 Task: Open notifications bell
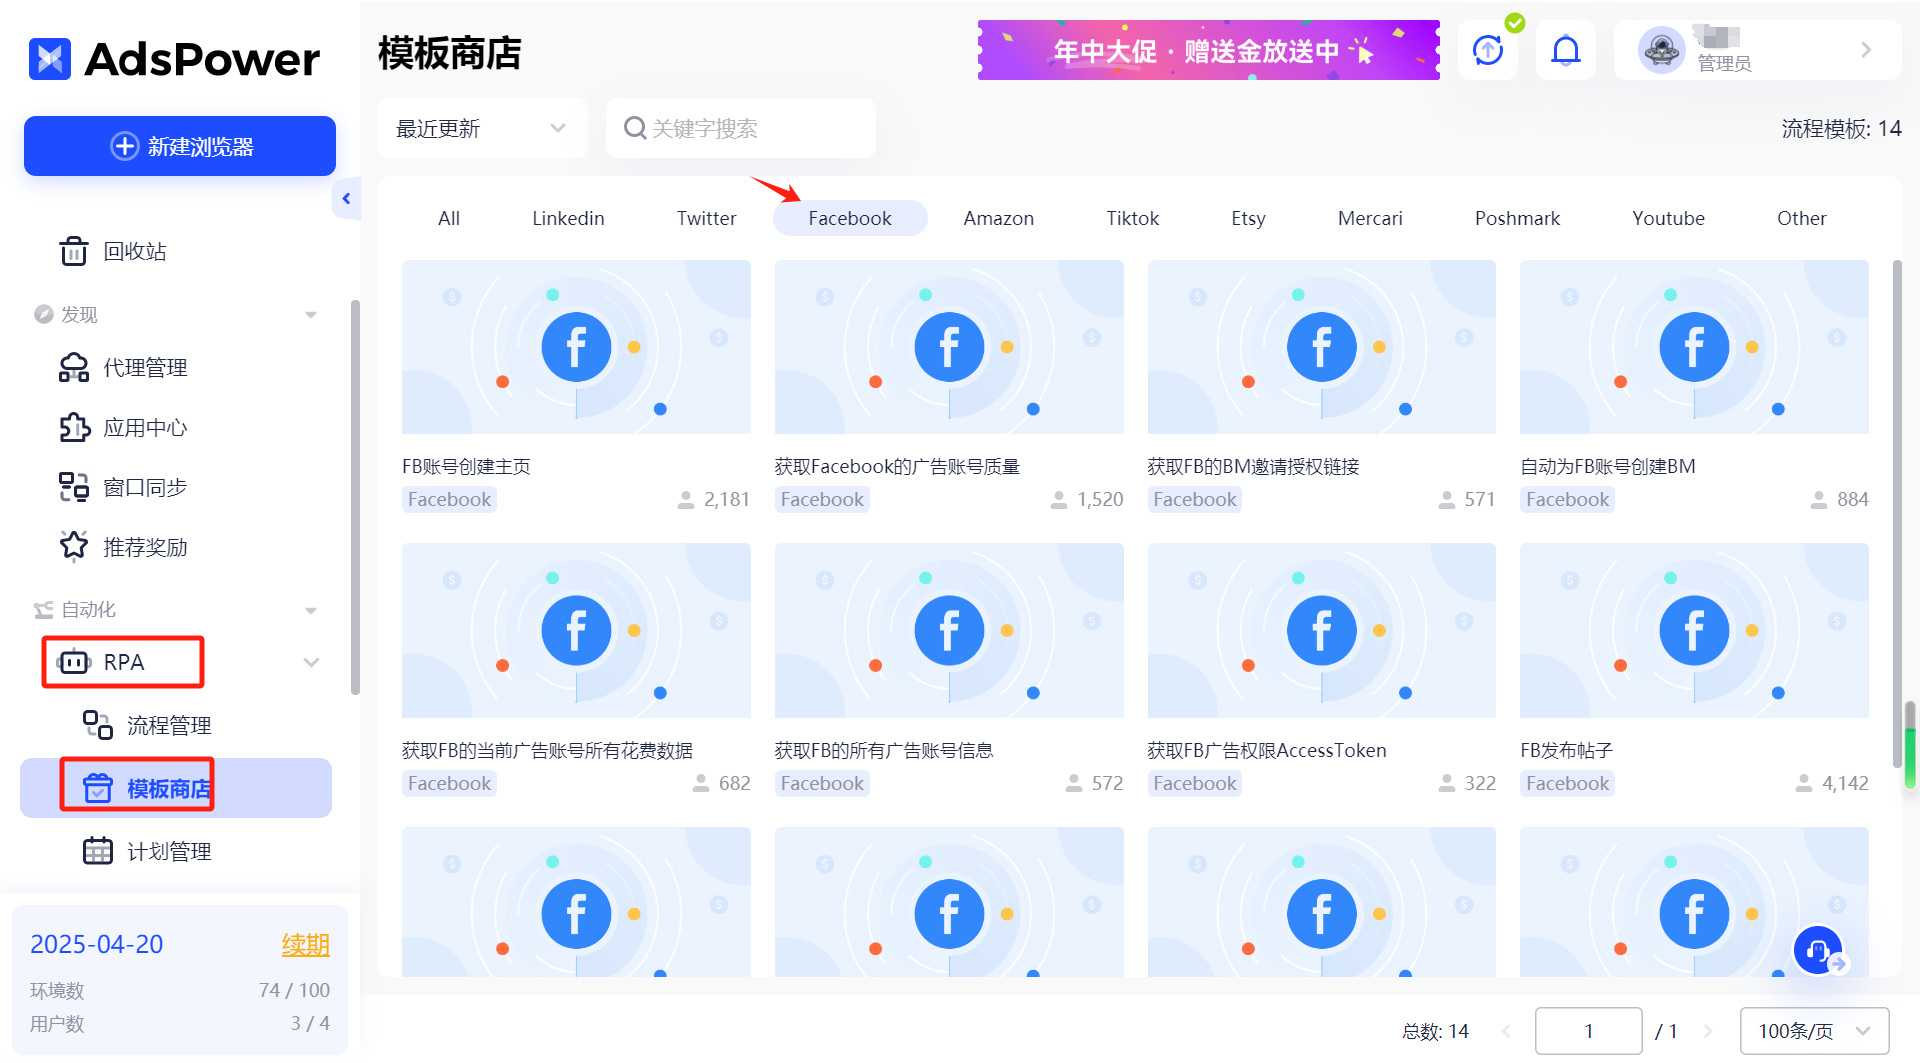[x=1566, y=50]
